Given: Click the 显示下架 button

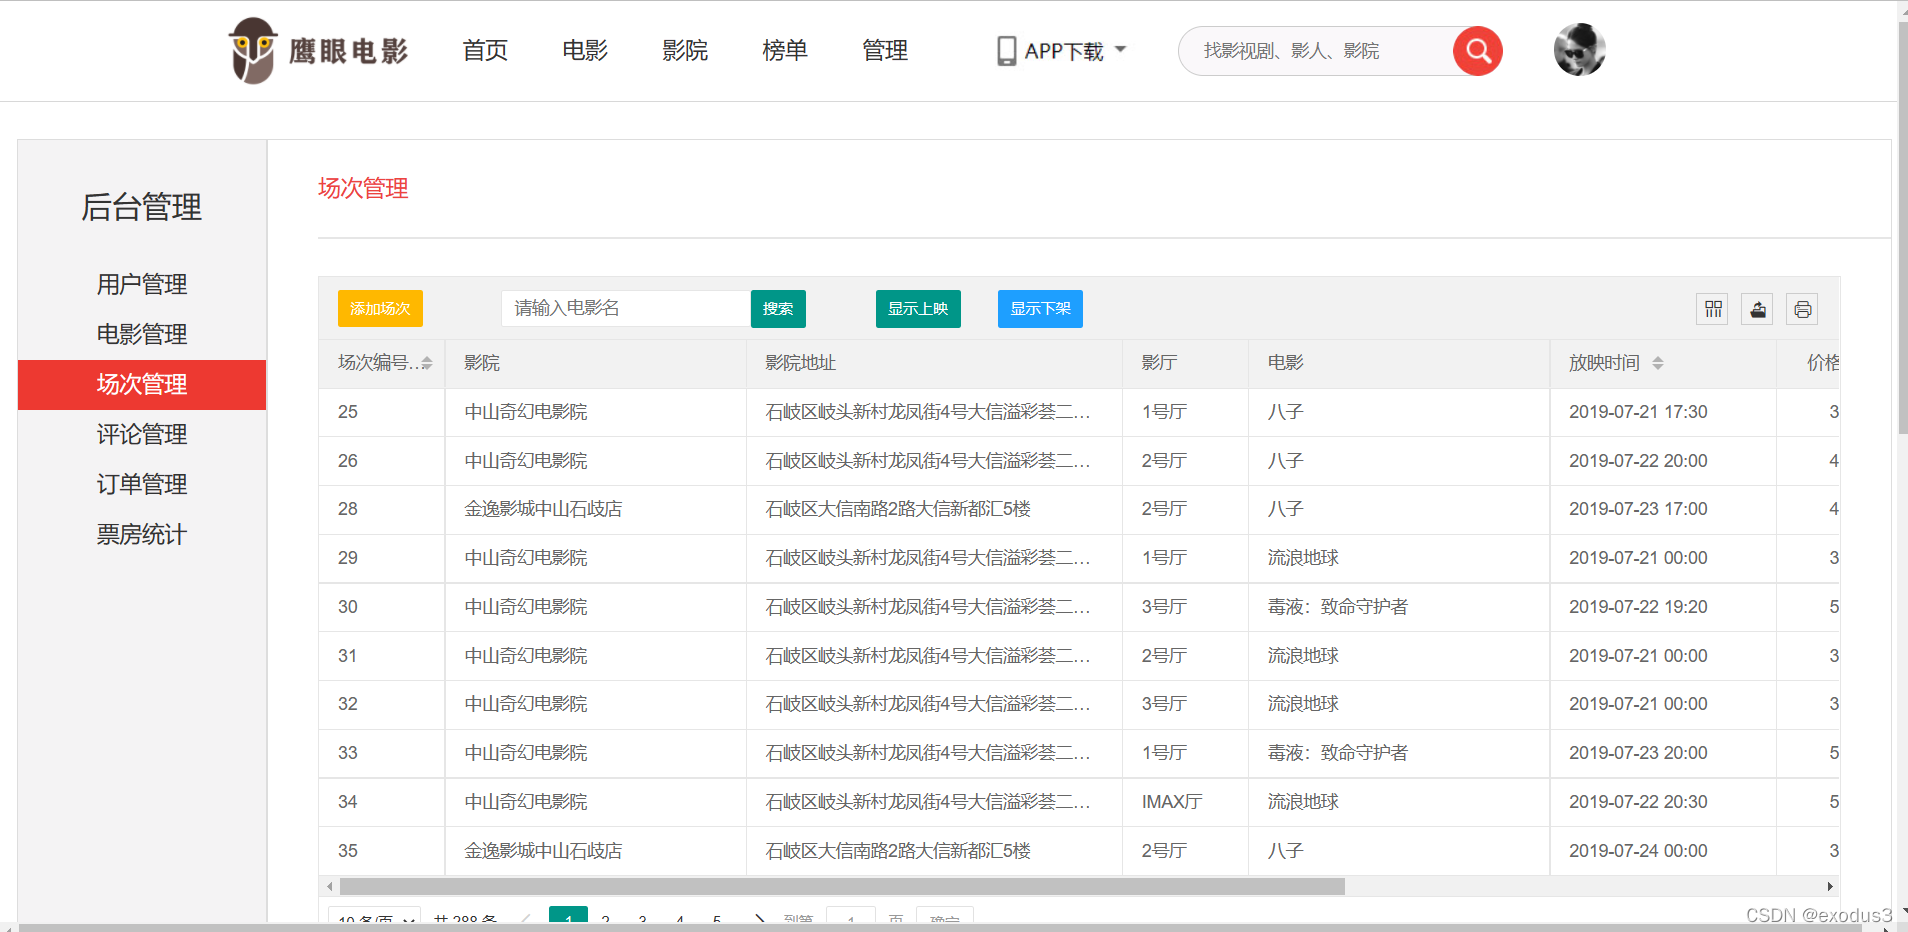Looking at the screenshot, I should [1040, 309].
